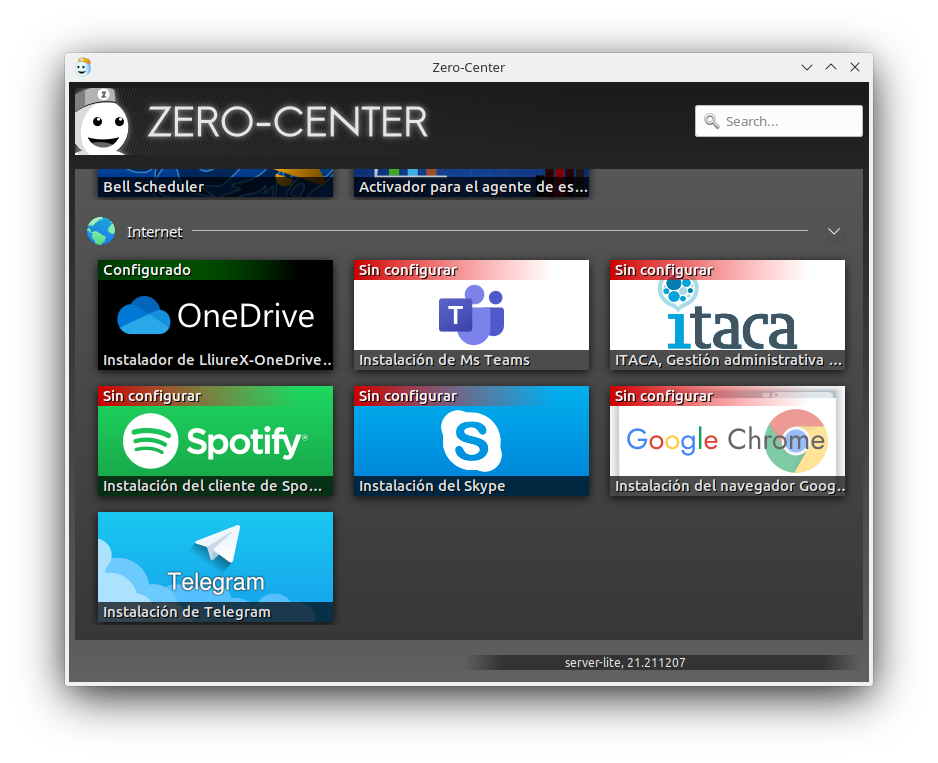938x763 pixels.
Task: Minimize the Zero-Center window
Action: (807, 67)
